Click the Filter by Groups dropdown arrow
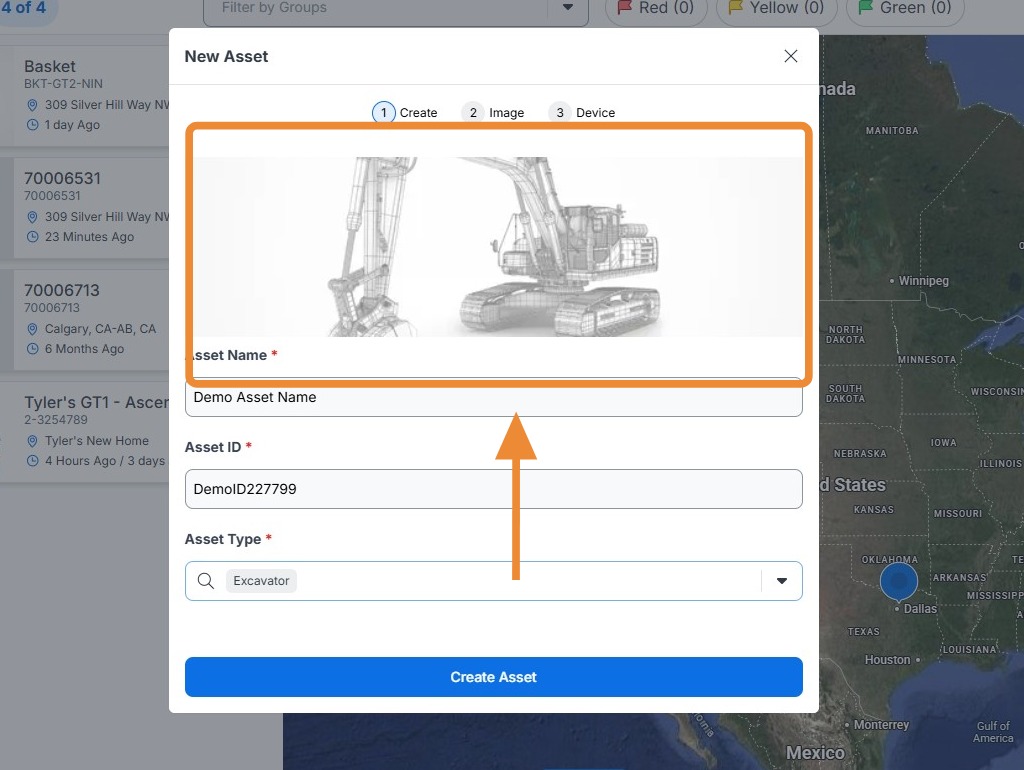Screen dimensions: 1024x770 pos(568,8)
